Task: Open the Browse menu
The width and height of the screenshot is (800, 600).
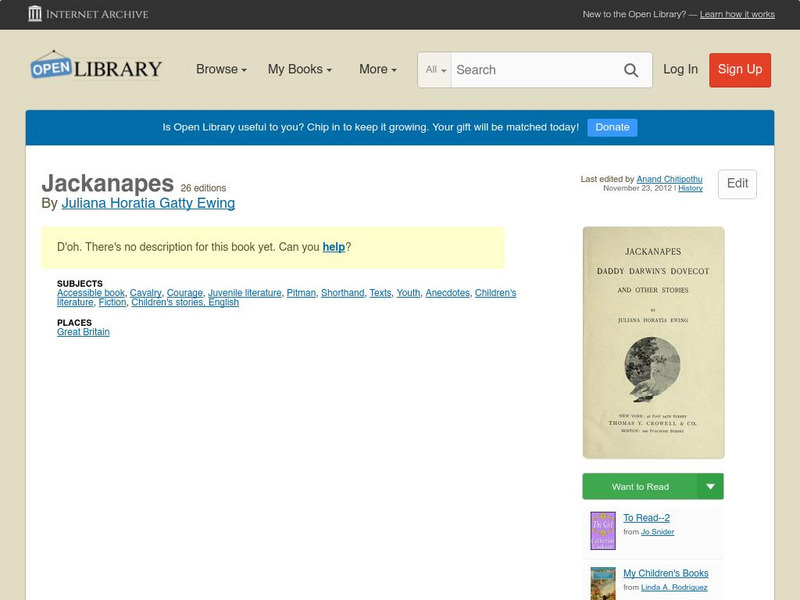Action: (218, 70)
